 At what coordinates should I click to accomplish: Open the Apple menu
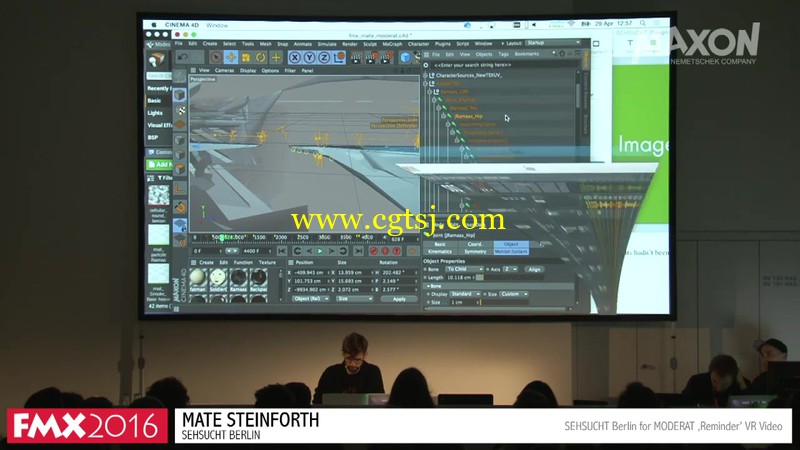pyautogui.click(x=154, y=24)
